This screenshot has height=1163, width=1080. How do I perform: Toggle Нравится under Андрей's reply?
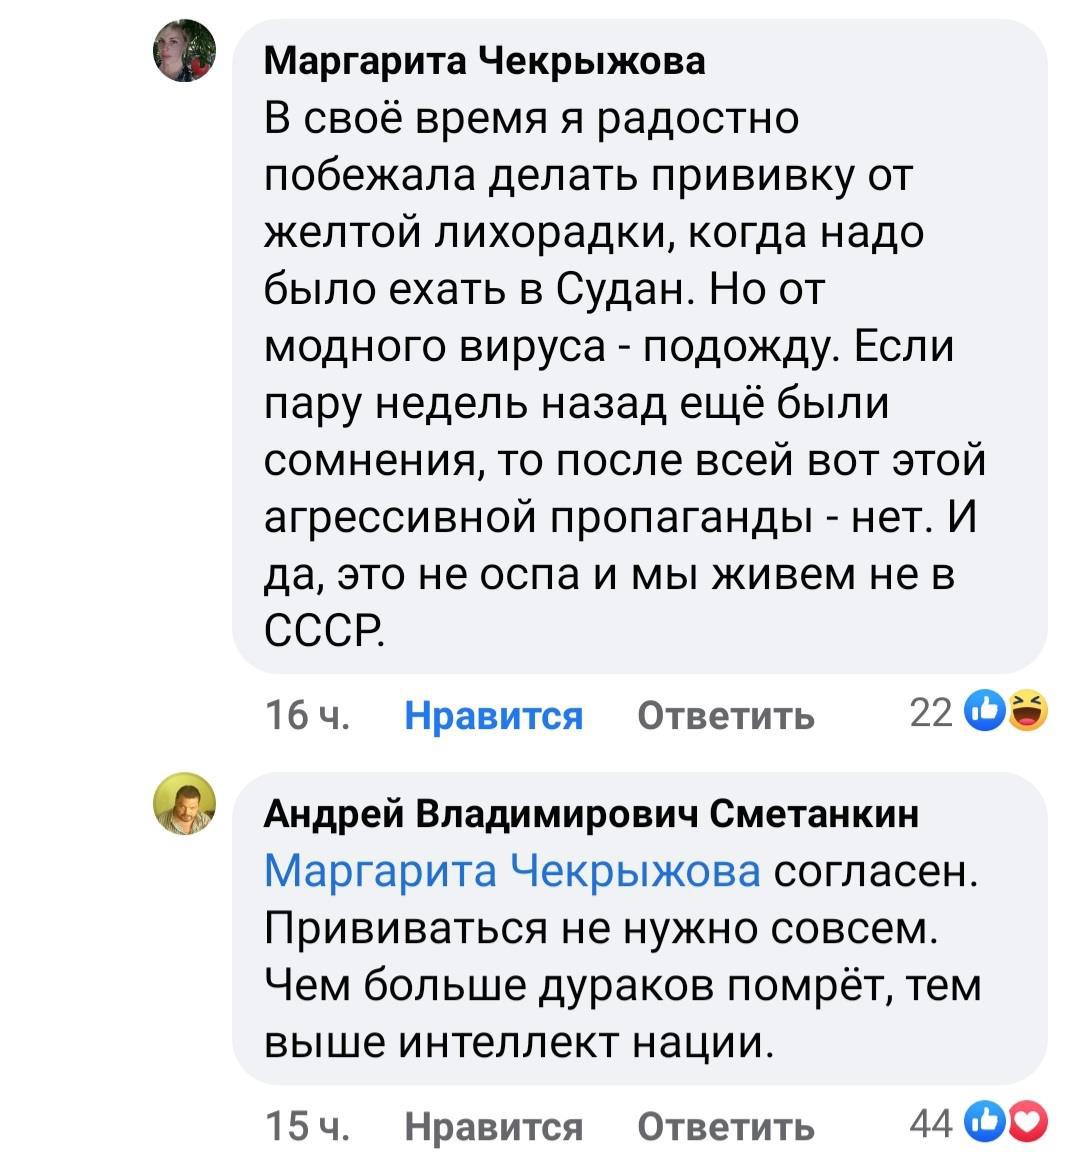(493, 1127)
